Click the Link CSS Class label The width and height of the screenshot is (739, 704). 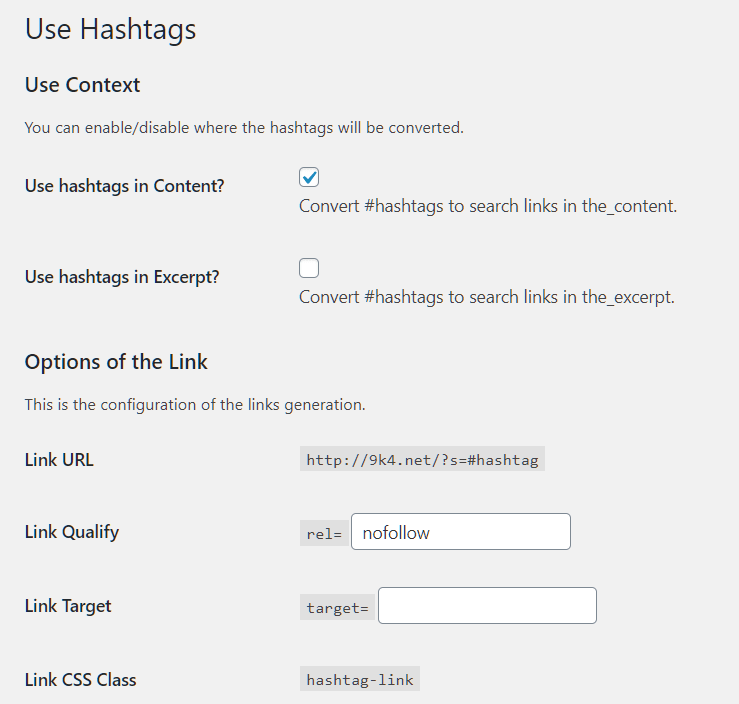(x=80, y=680)
